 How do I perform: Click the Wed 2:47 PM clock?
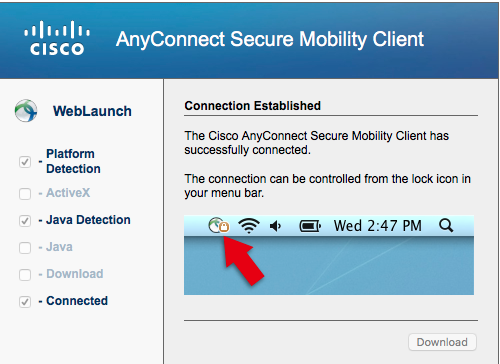[x=378, y=226]
